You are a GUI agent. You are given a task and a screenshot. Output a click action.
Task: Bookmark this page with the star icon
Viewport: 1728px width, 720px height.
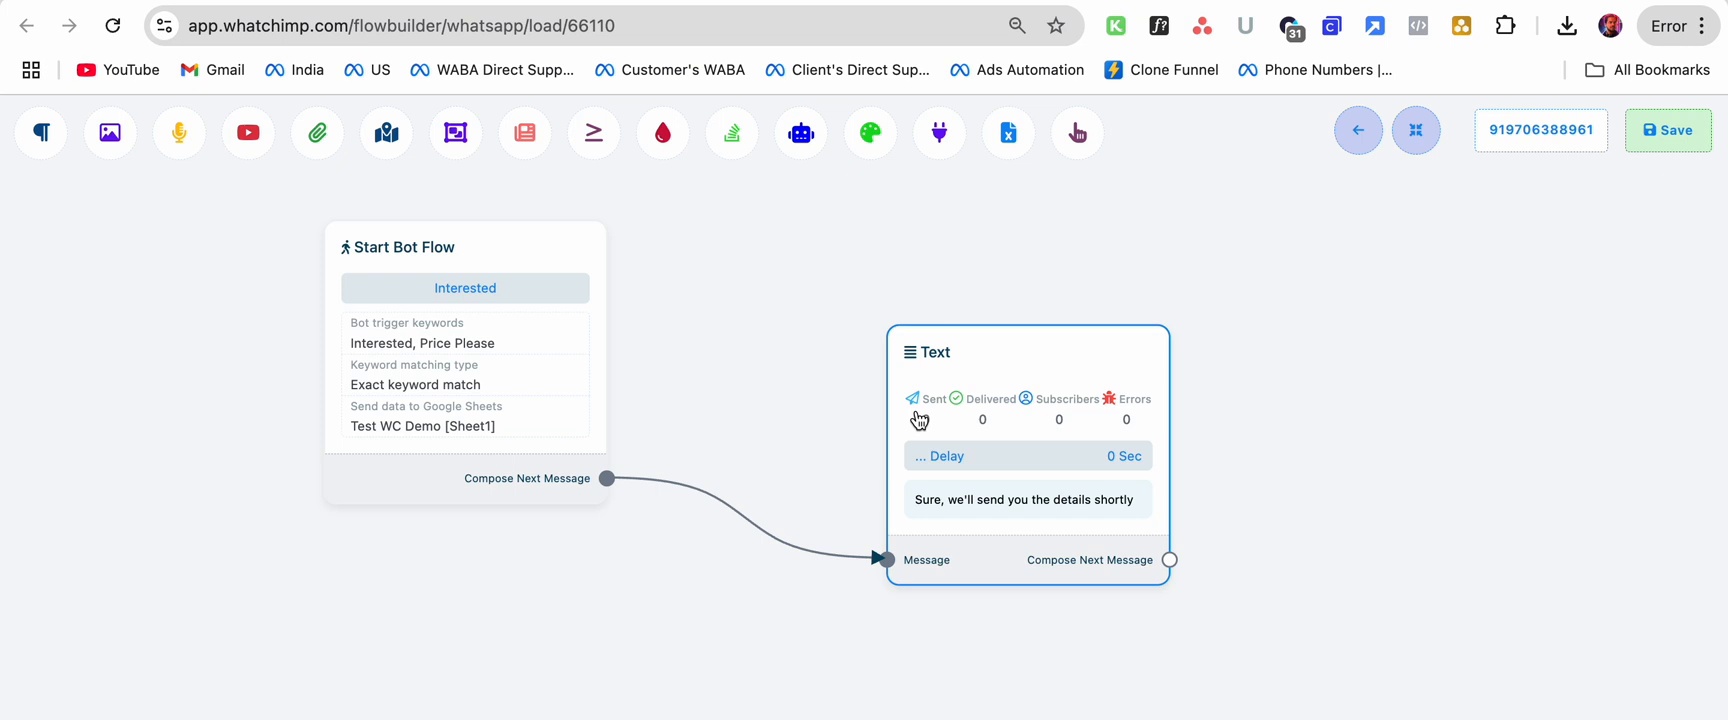click(1056, 26)
